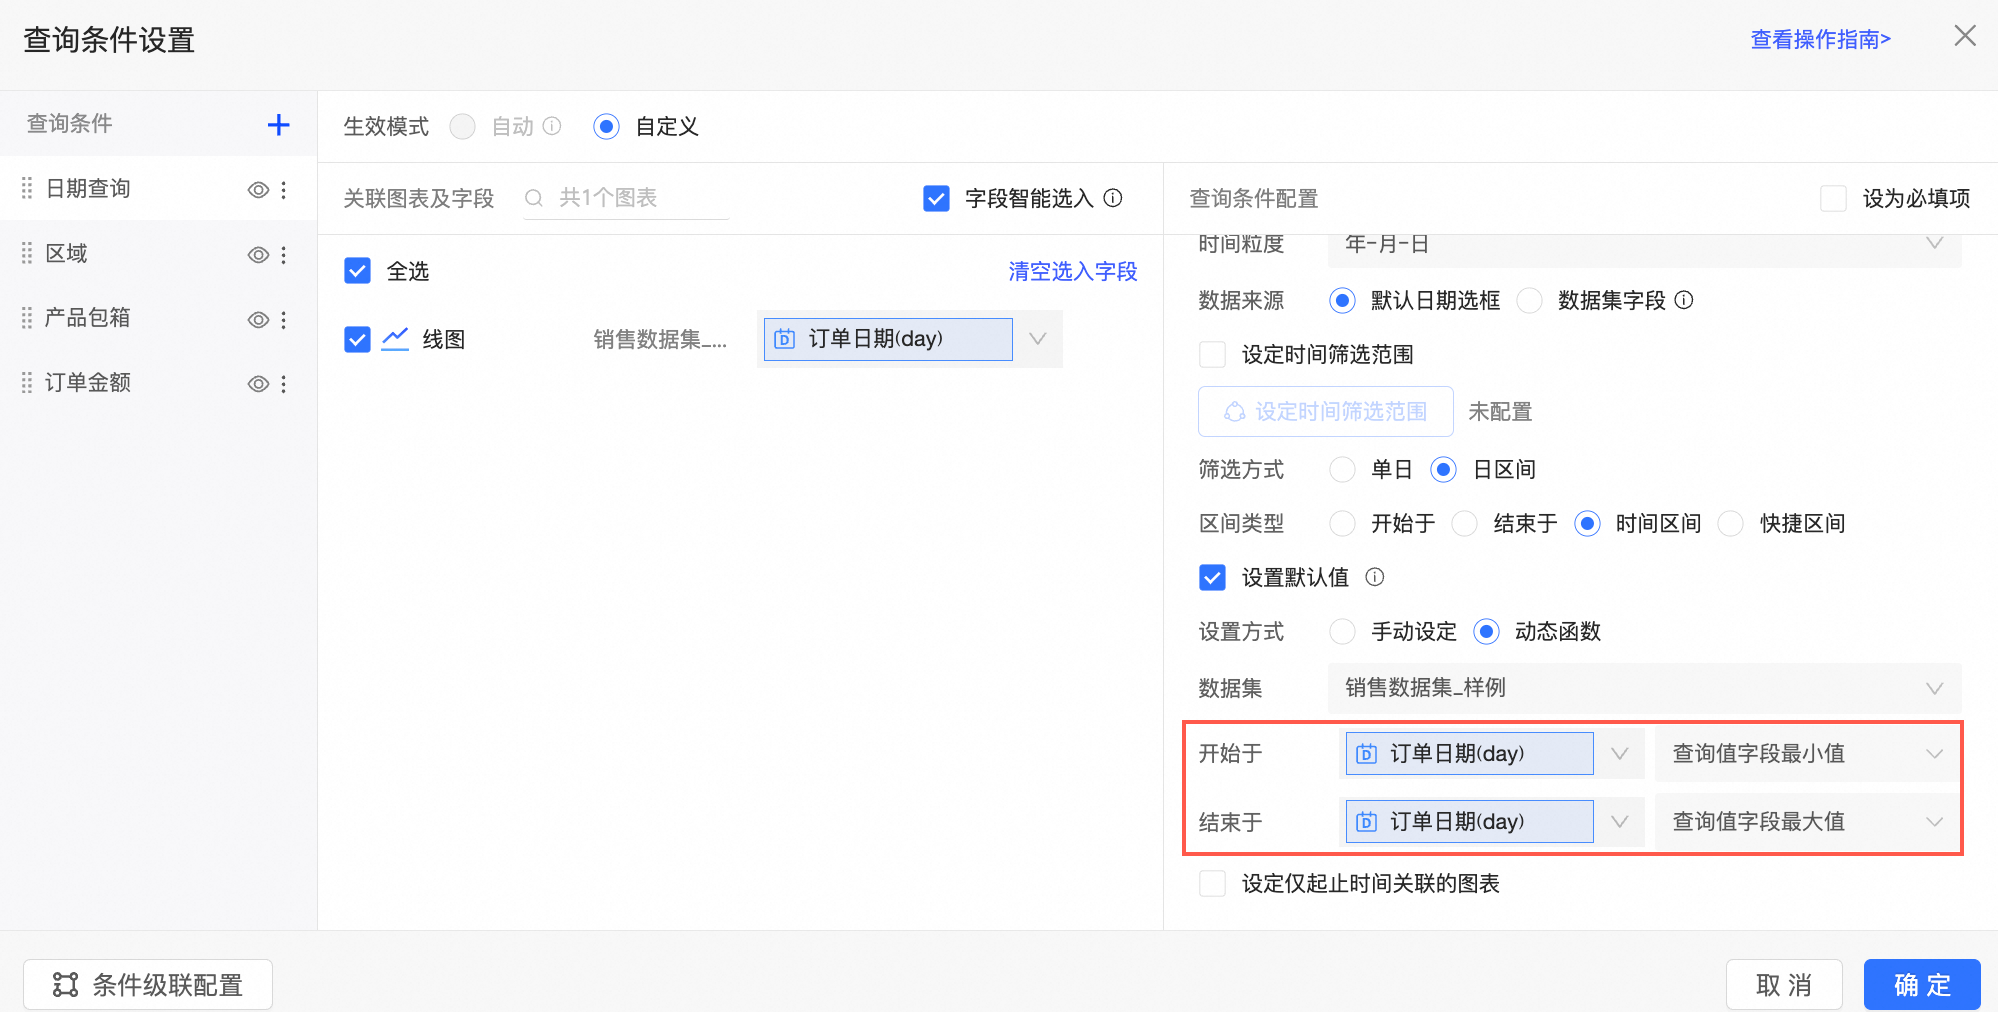1998x1012 pixels.
Task: Uncheck the 全选 checkbox
Action: click(357, 271)
